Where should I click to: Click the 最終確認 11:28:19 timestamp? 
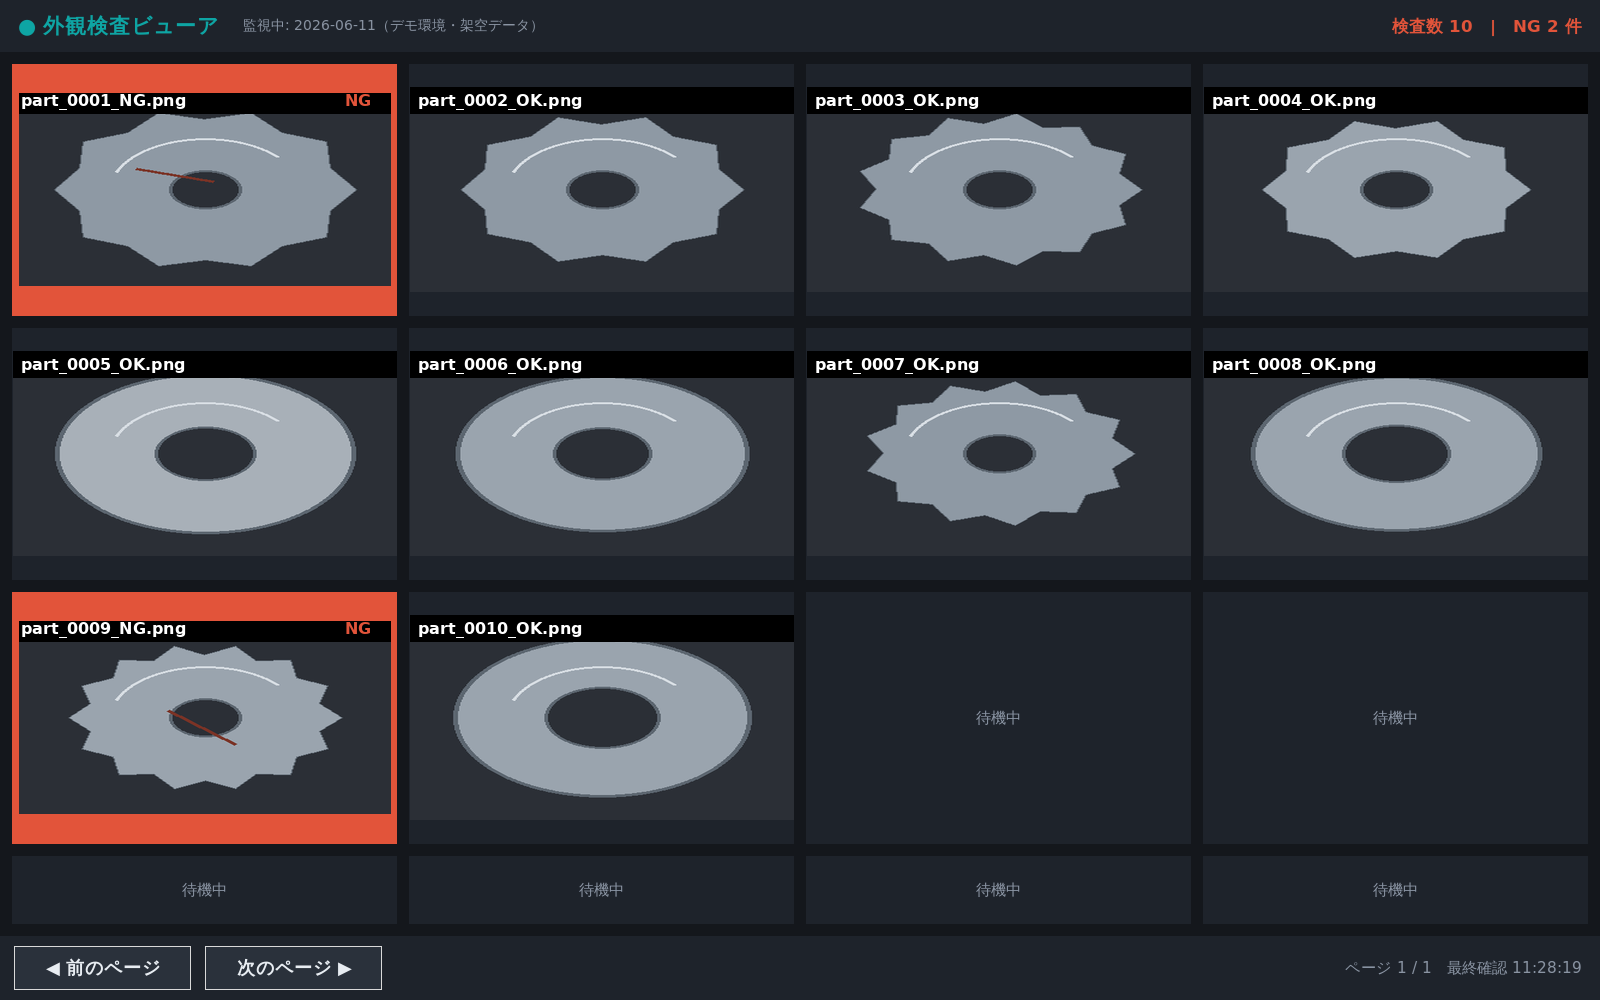[1514, 968]
